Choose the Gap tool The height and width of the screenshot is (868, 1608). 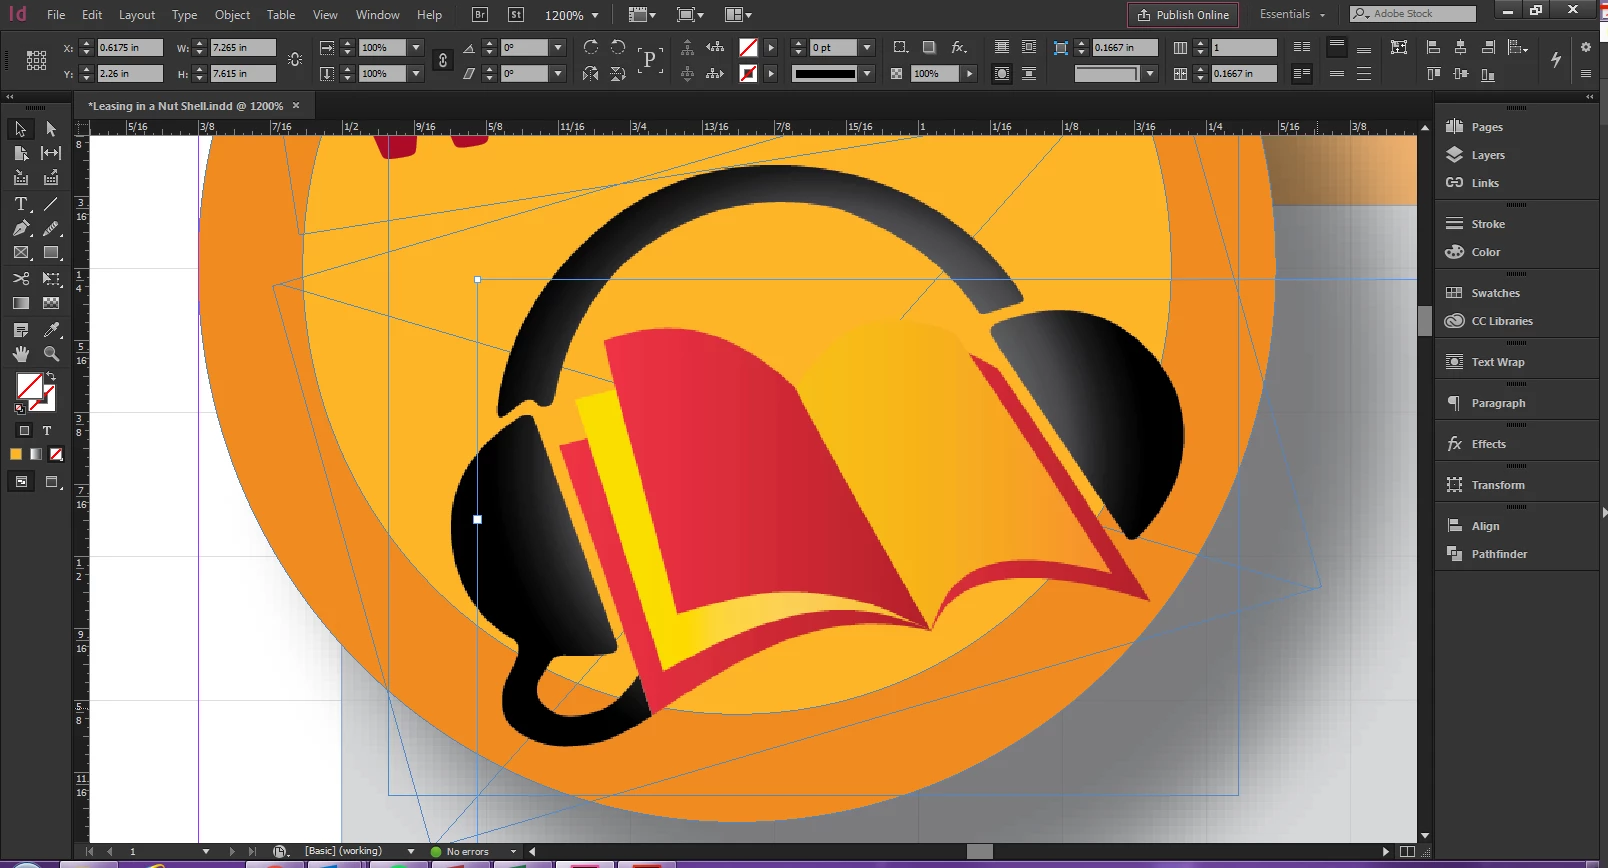[51, 153]
